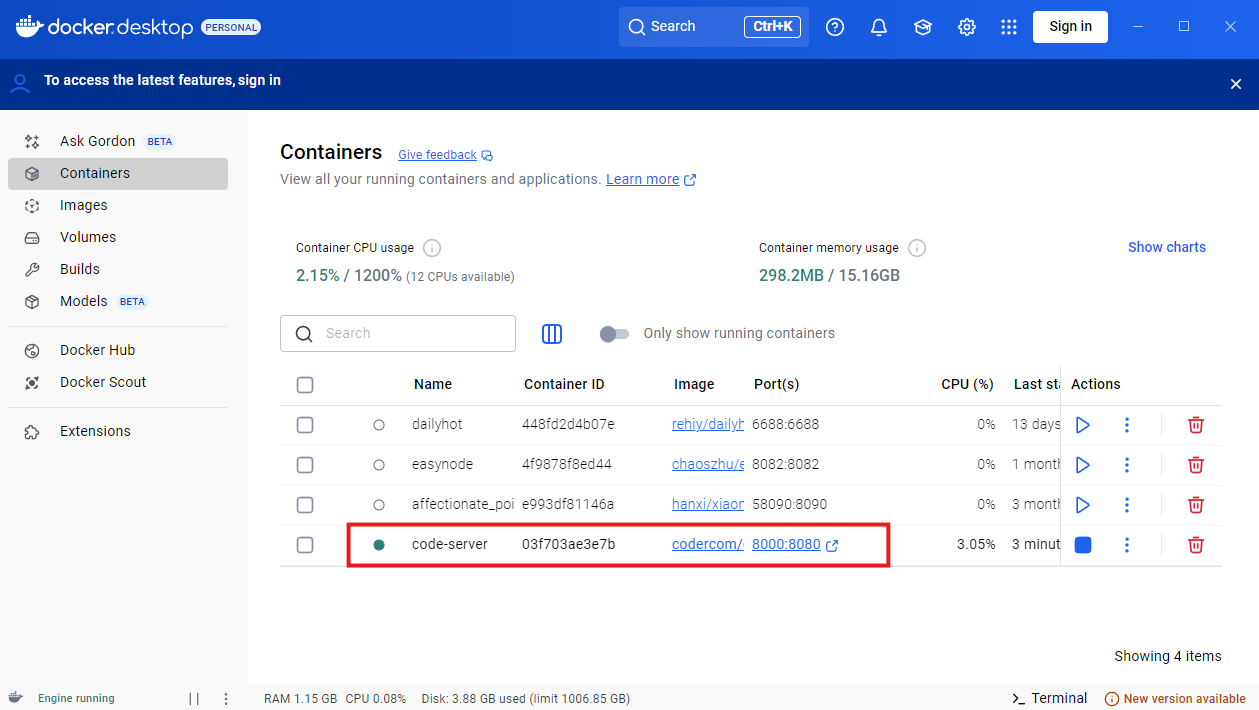Screen dimensions: 1259x710
Task: Open the Terminal from status bar
Action: (1050, 699)
